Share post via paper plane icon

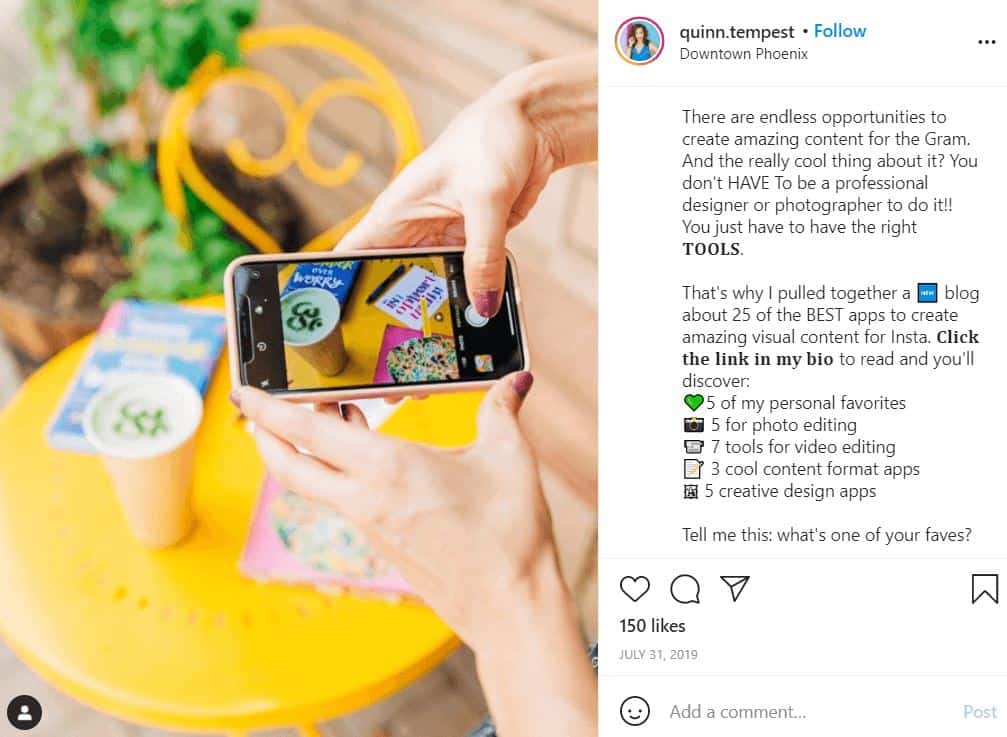tap(734, 588)
